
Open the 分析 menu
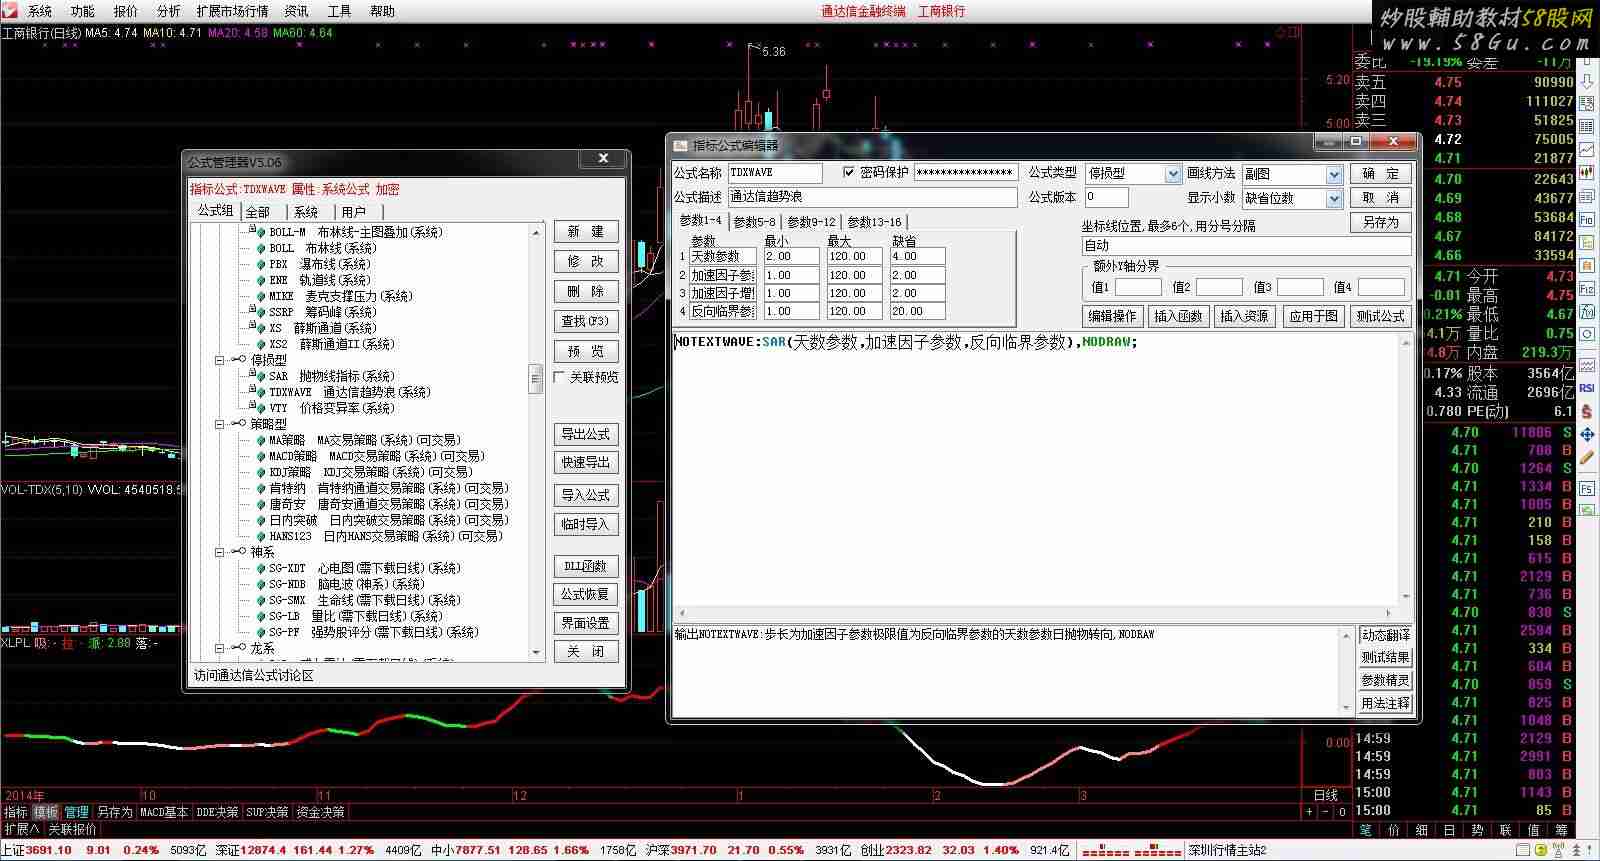click(169, 11)
